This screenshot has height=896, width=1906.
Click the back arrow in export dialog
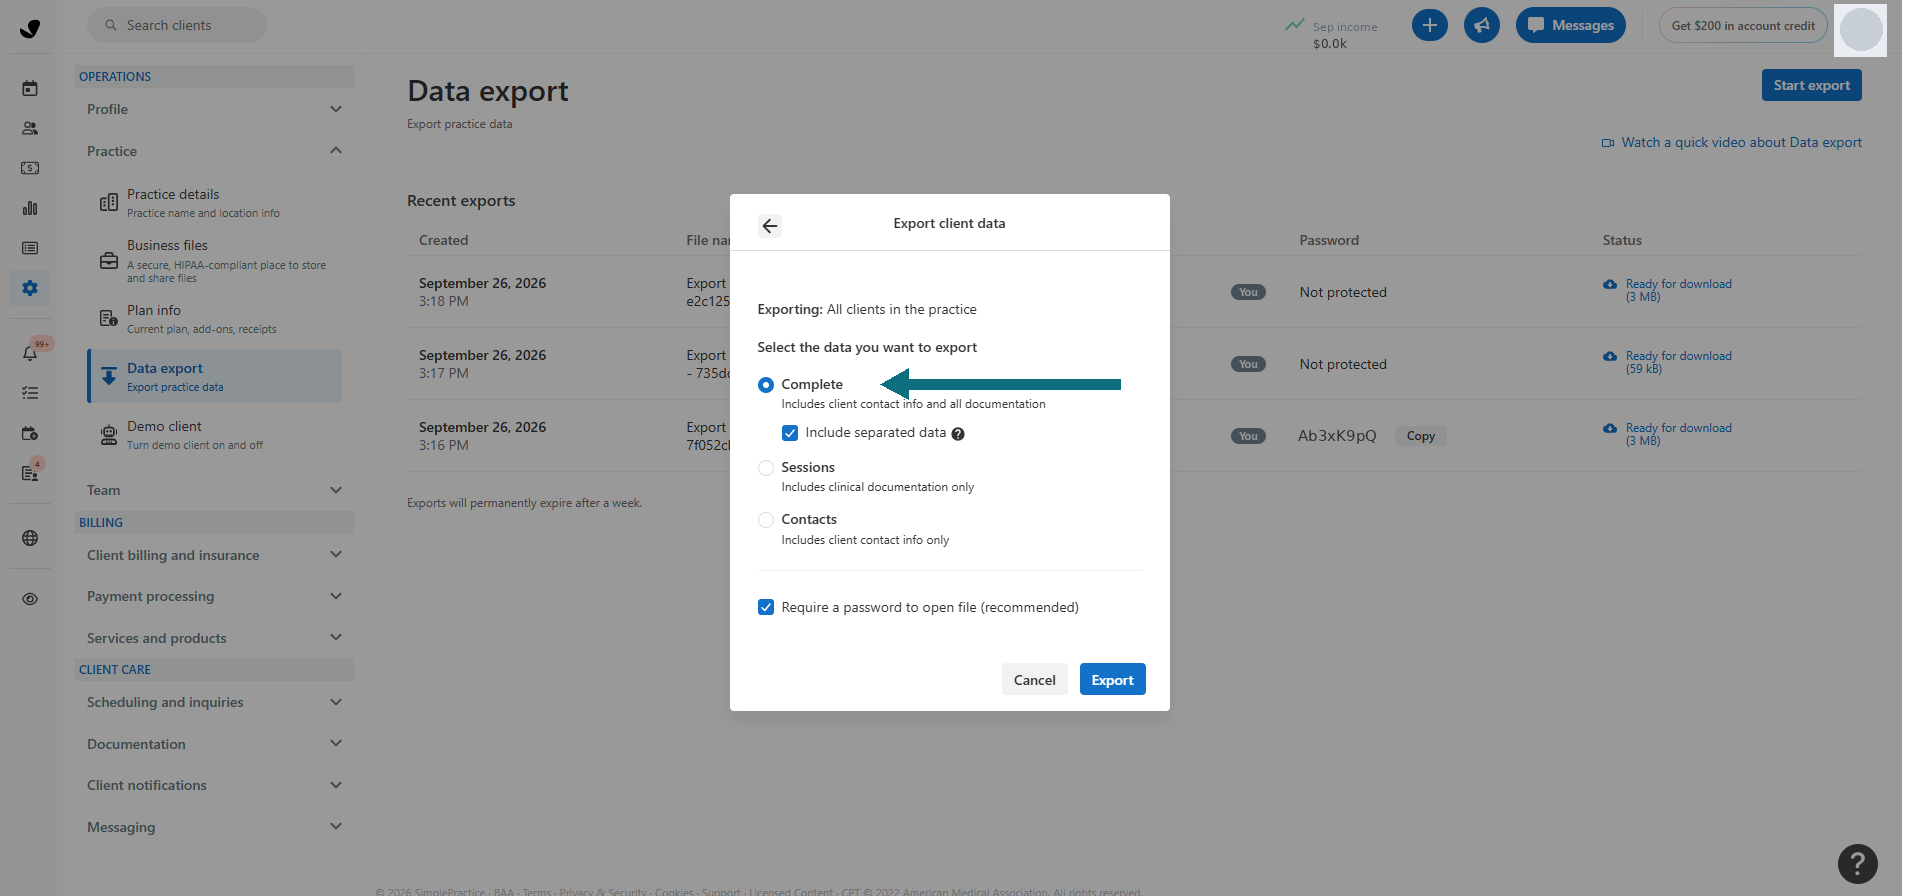click(769, 225)
